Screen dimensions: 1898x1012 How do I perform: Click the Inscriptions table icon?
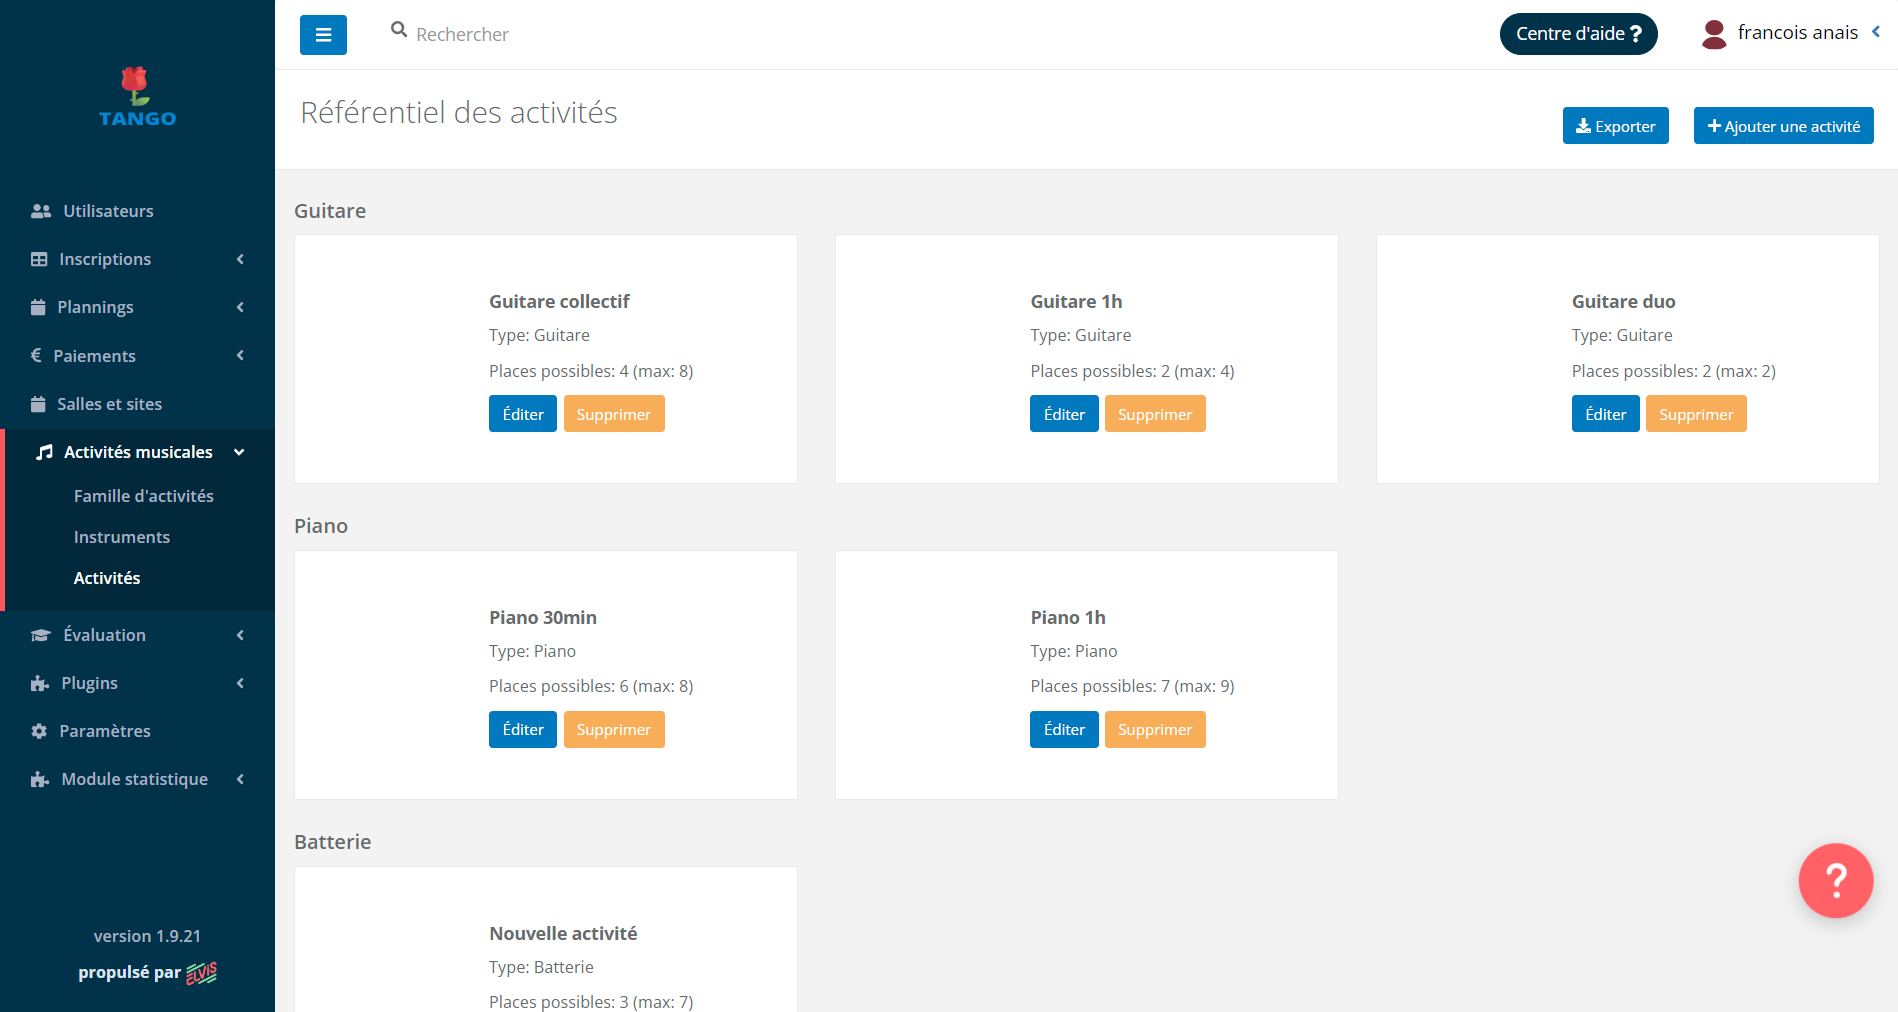pos(39,259)
